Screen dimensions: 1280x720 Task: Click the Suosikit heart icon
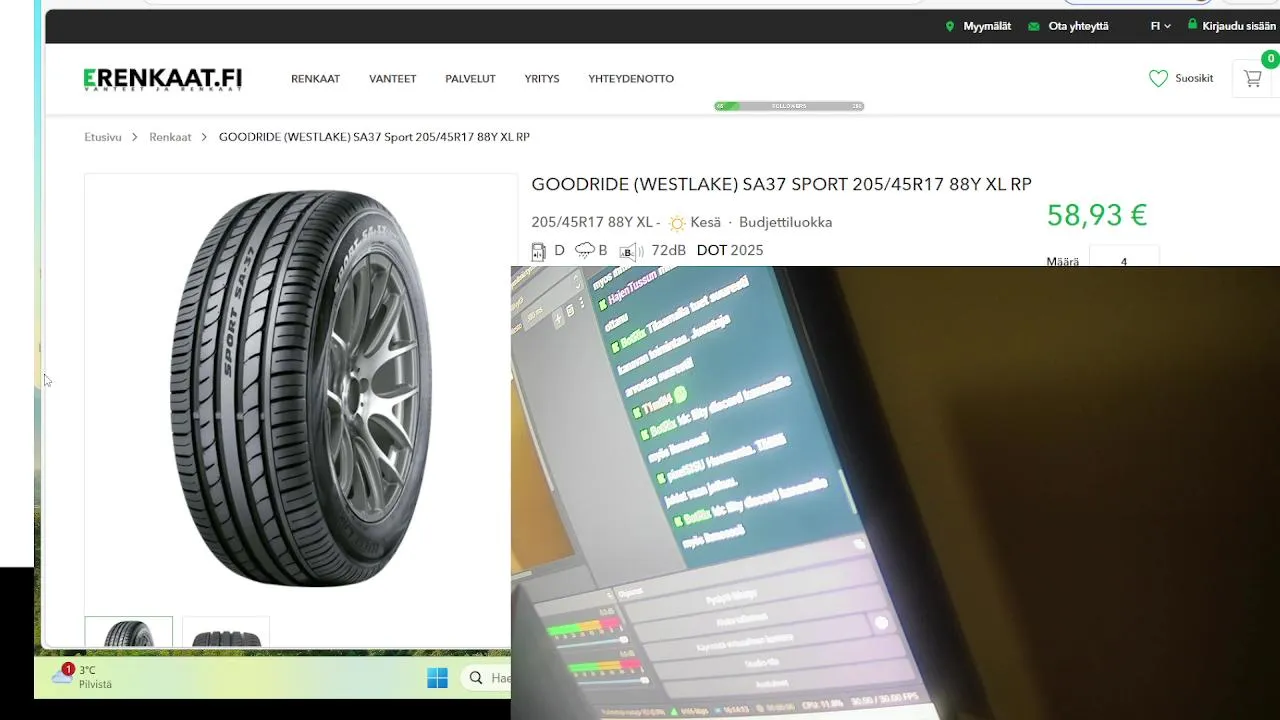tap(1158, 78)
